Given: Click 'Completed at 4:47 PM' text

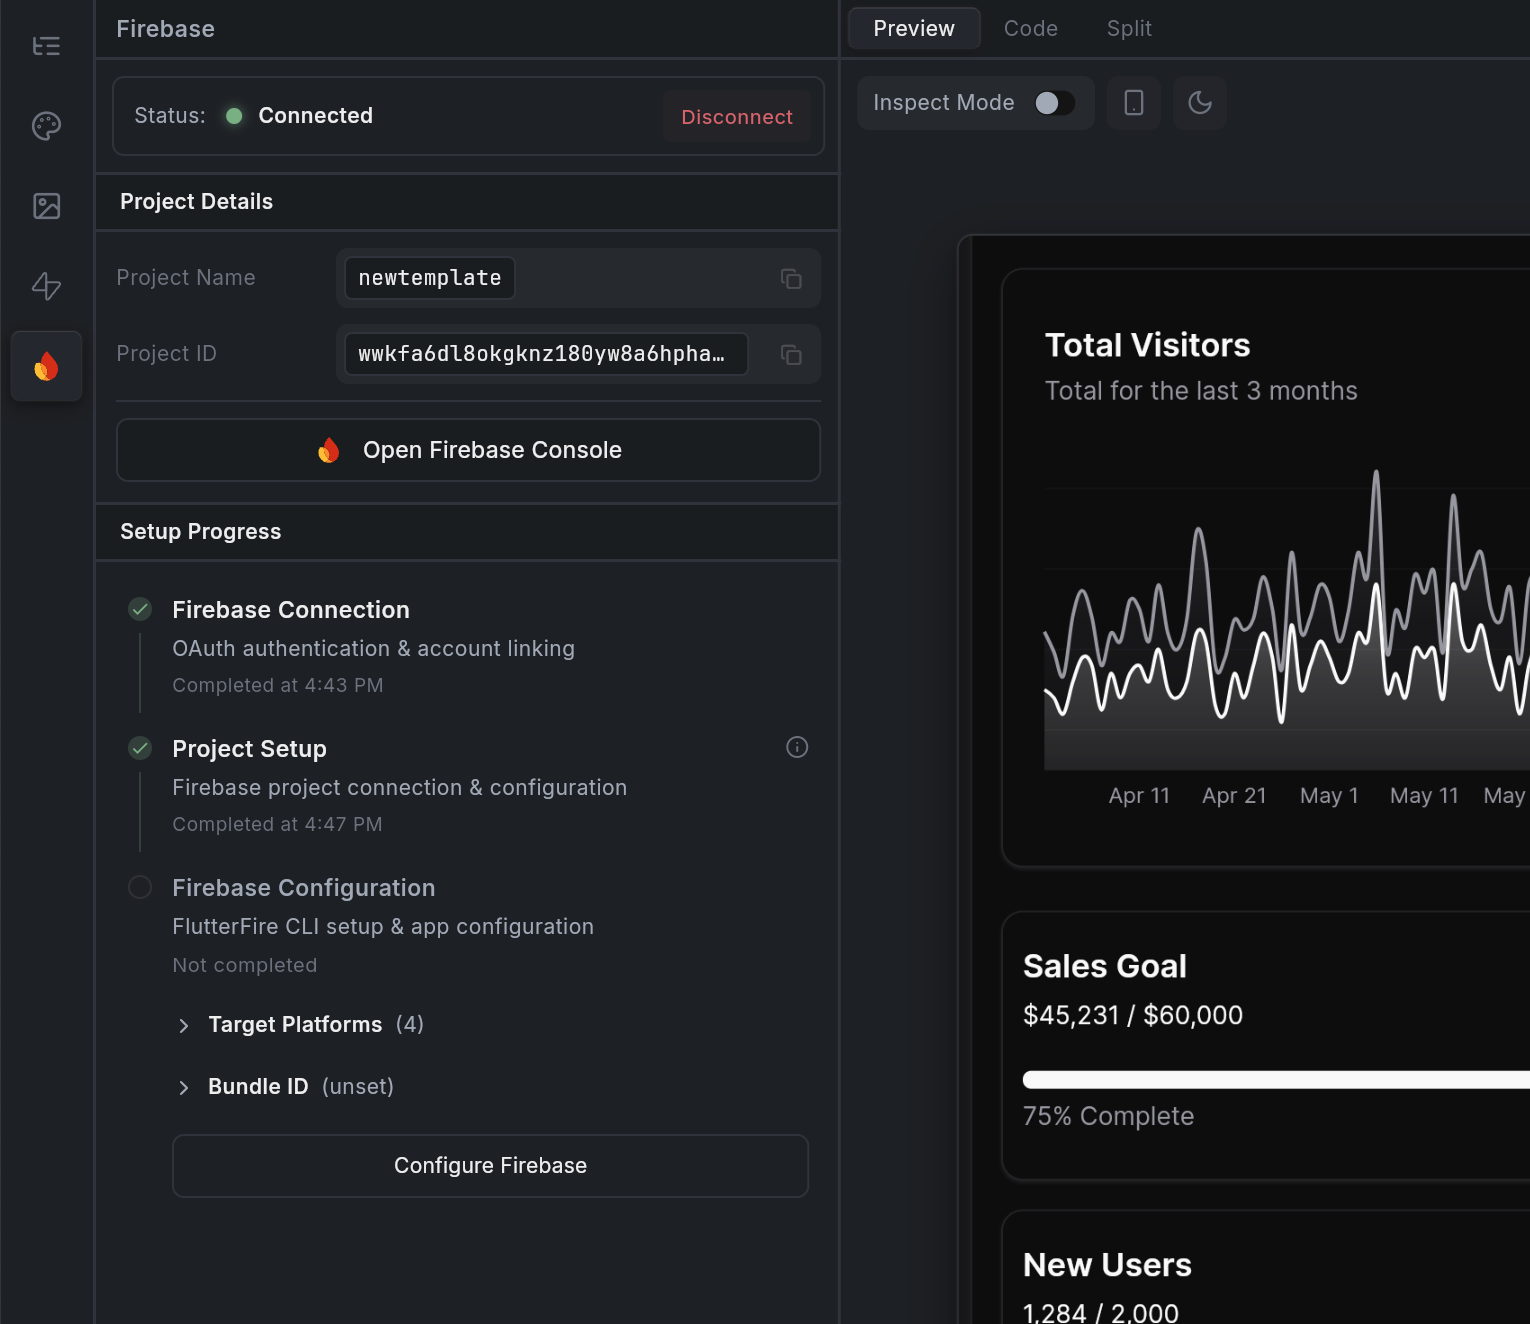Looking at the screenshot, I should pyautogui.click(x=277, y=824).
